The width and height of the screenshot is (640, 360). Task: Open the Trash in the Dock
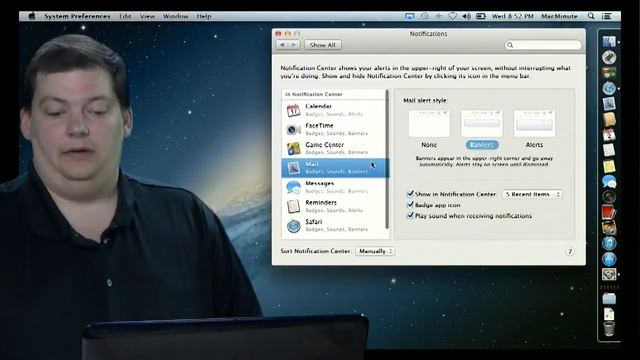click(609, 329)
